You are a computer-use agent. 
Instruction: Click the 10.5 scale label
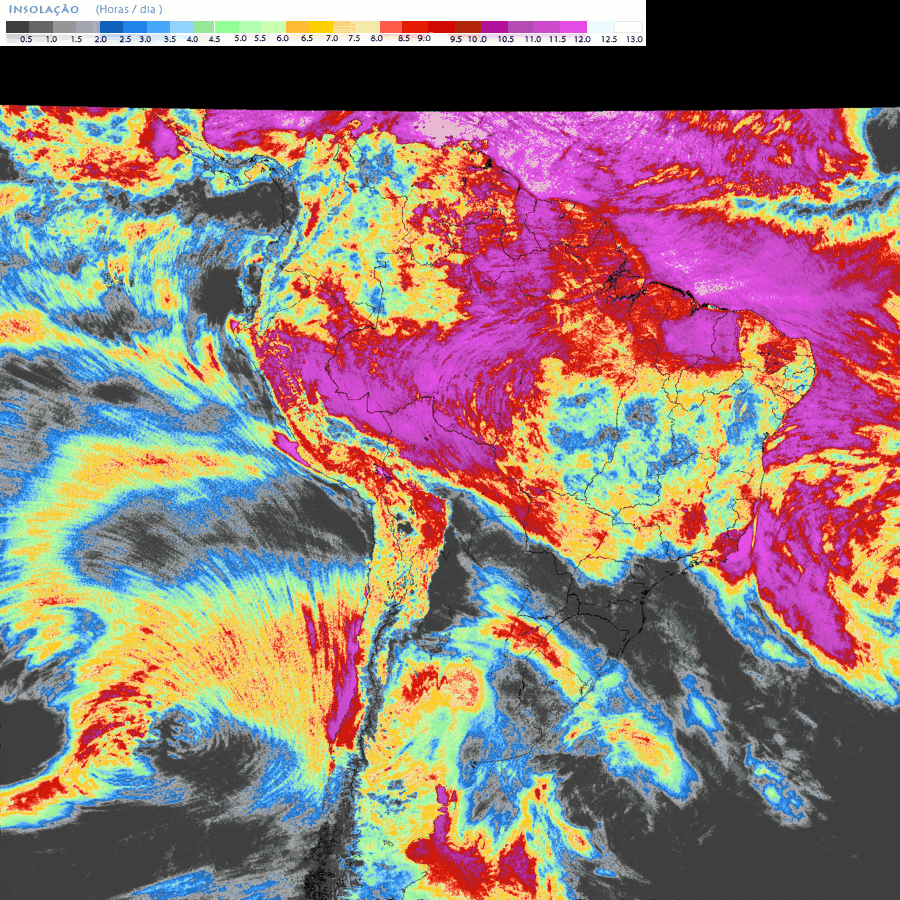[x=506, y=40]
